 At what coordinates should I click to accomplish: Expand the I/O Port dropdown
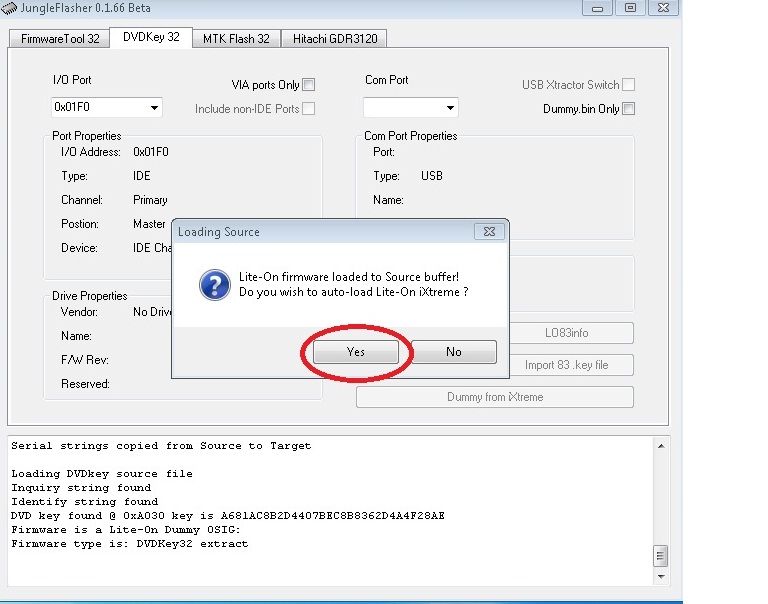pos(154,108)
